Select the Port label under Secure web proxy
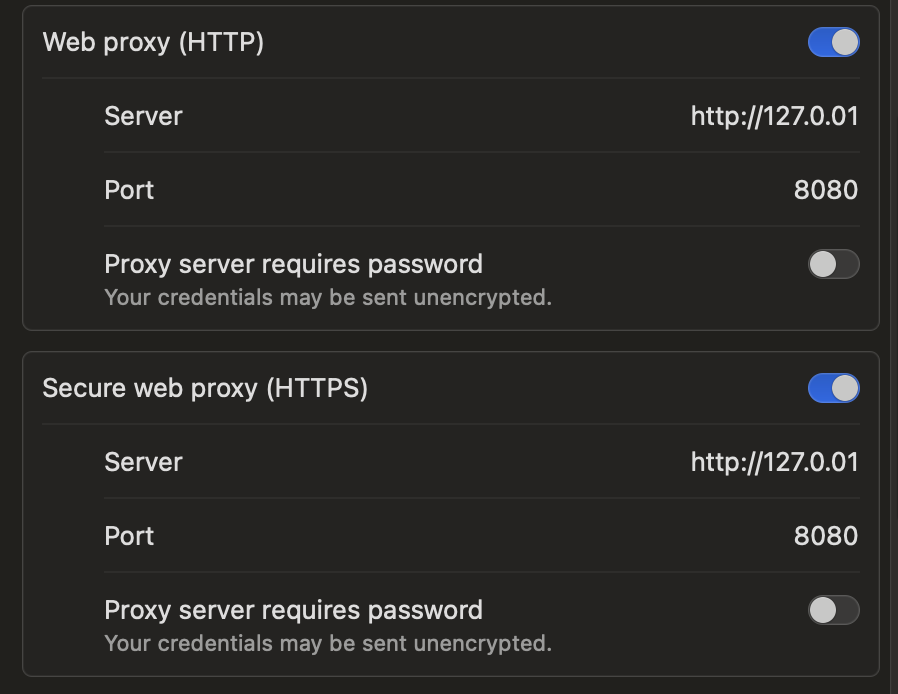Screen dimensions: 898x694 [129, 536]
